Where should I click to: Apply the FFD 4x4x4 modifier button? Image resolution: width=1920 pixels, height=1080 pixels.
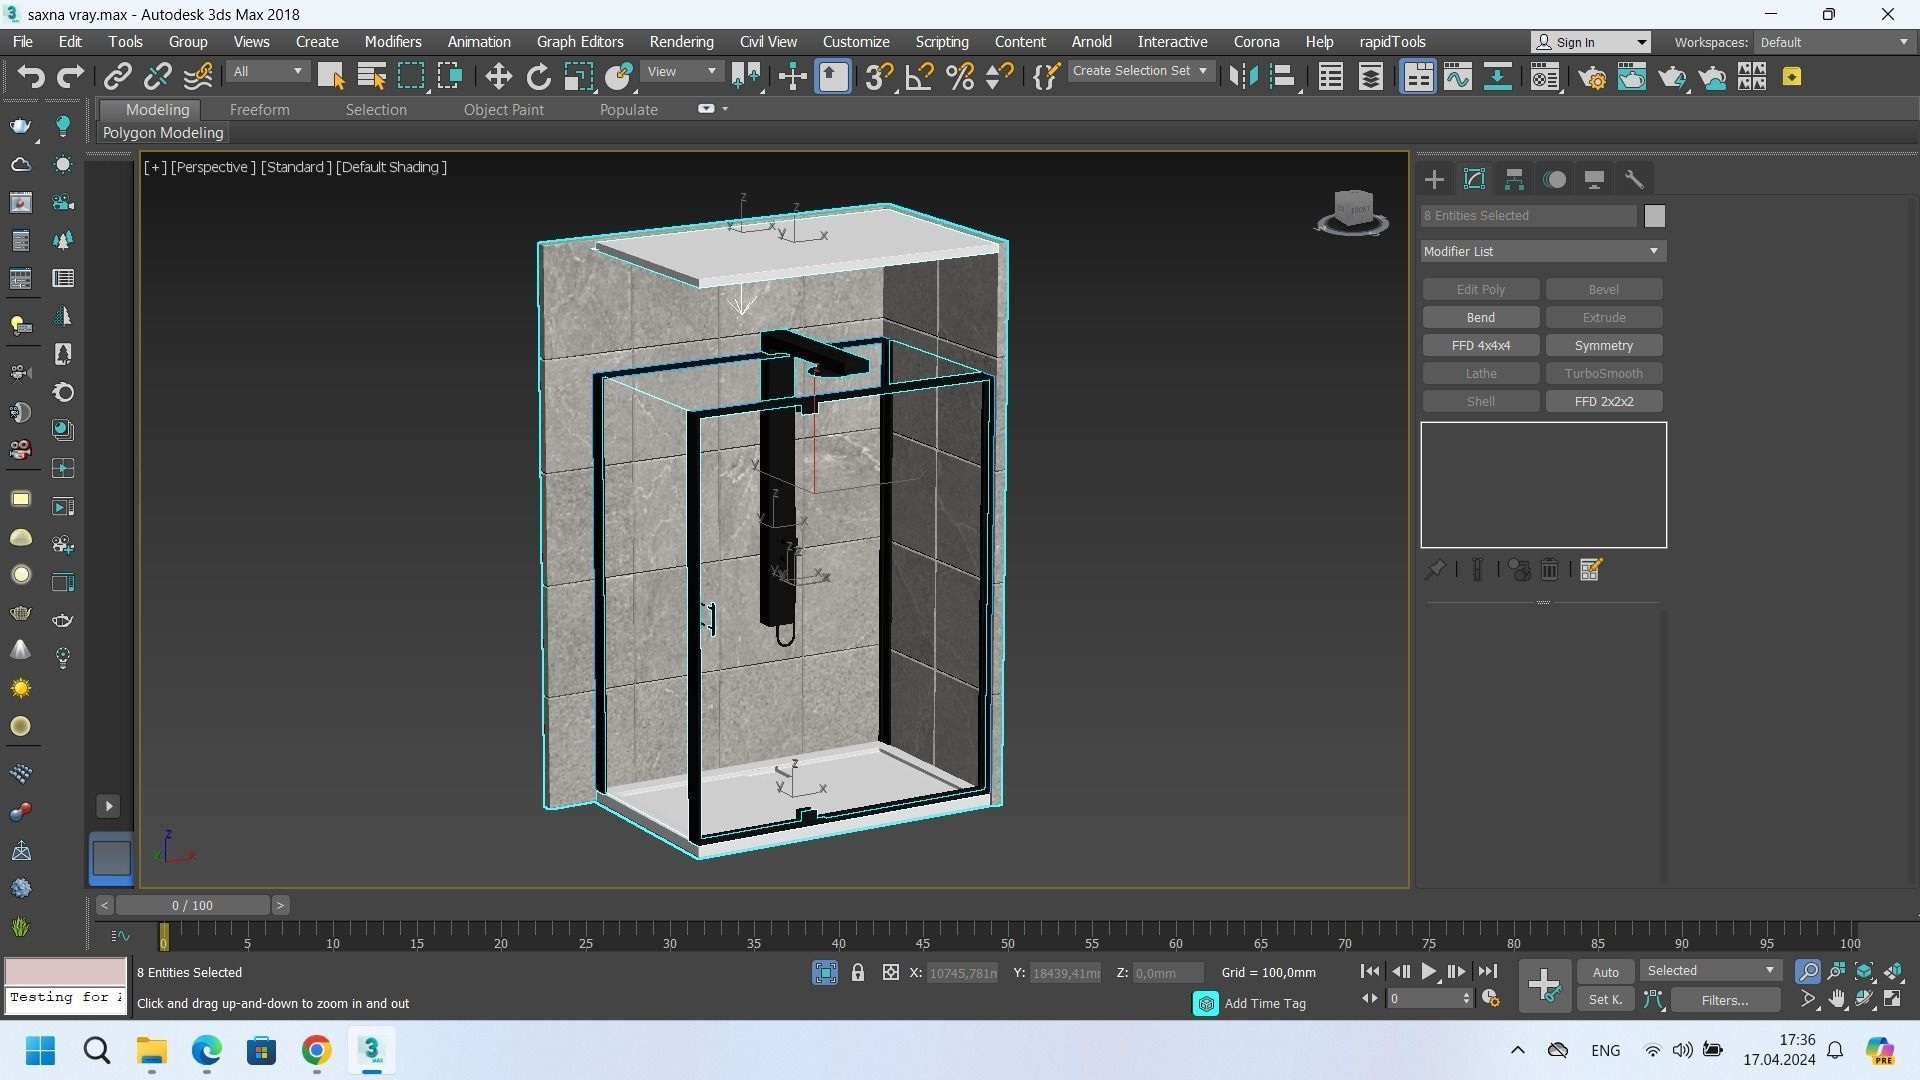1480,346
